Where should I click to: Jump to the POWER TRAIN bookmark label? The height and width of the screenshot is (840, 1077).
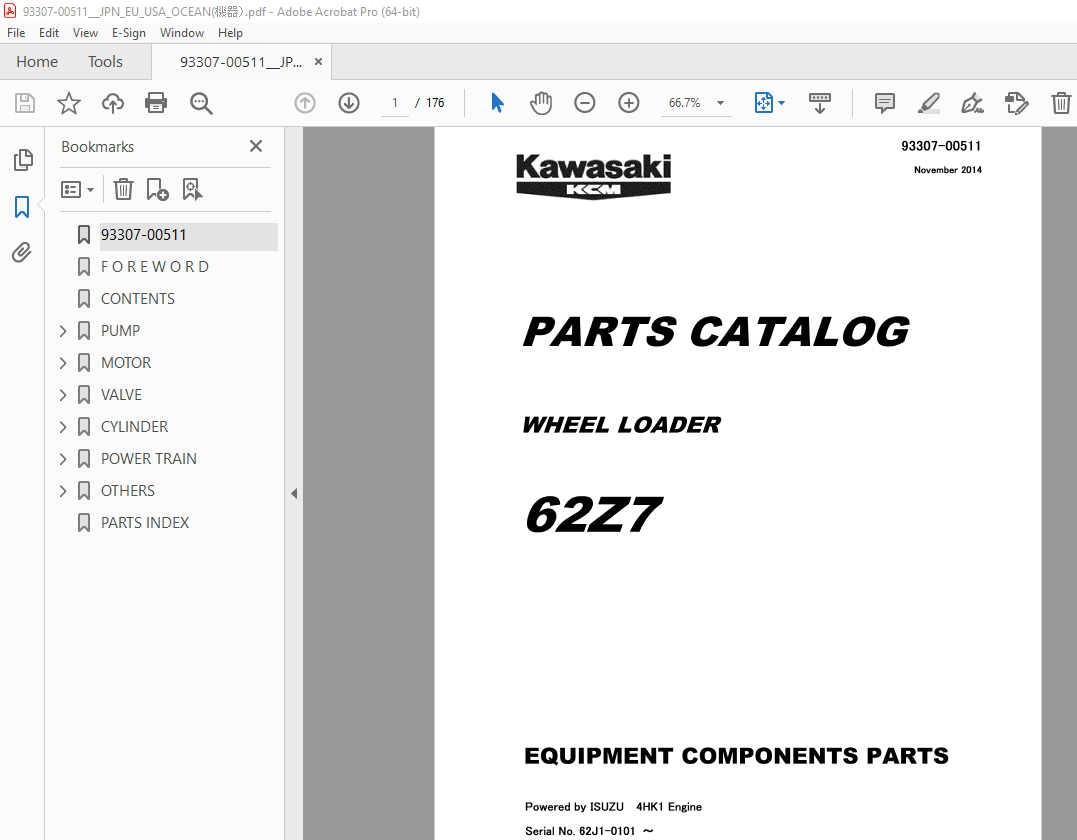(x=149, y=459)
